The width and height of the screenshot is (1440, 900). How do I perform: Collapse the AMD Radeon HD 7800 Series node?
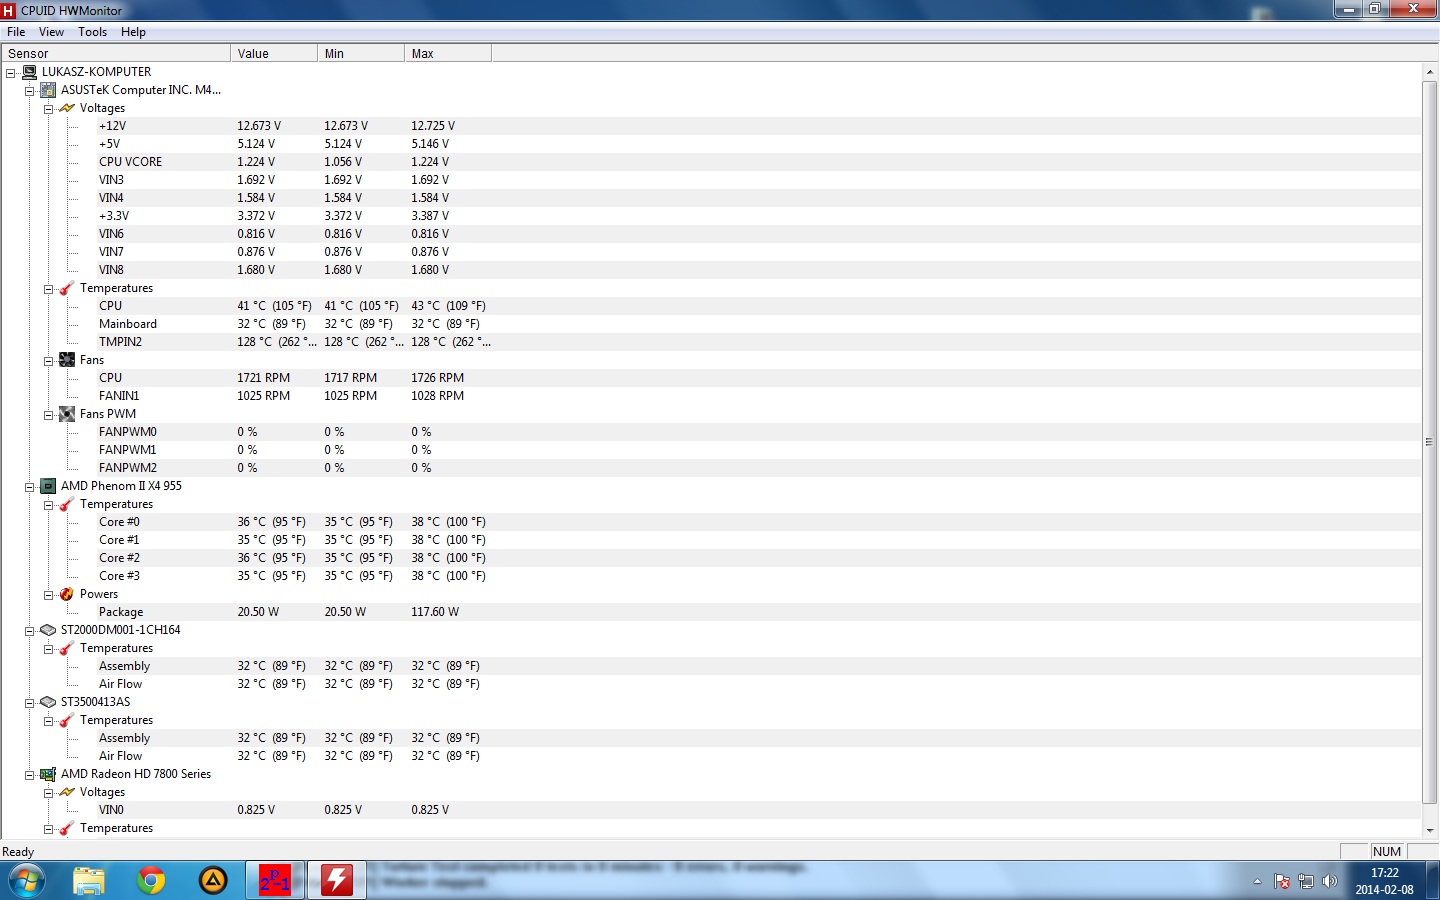pyautogui.click(x=30, y=775)
